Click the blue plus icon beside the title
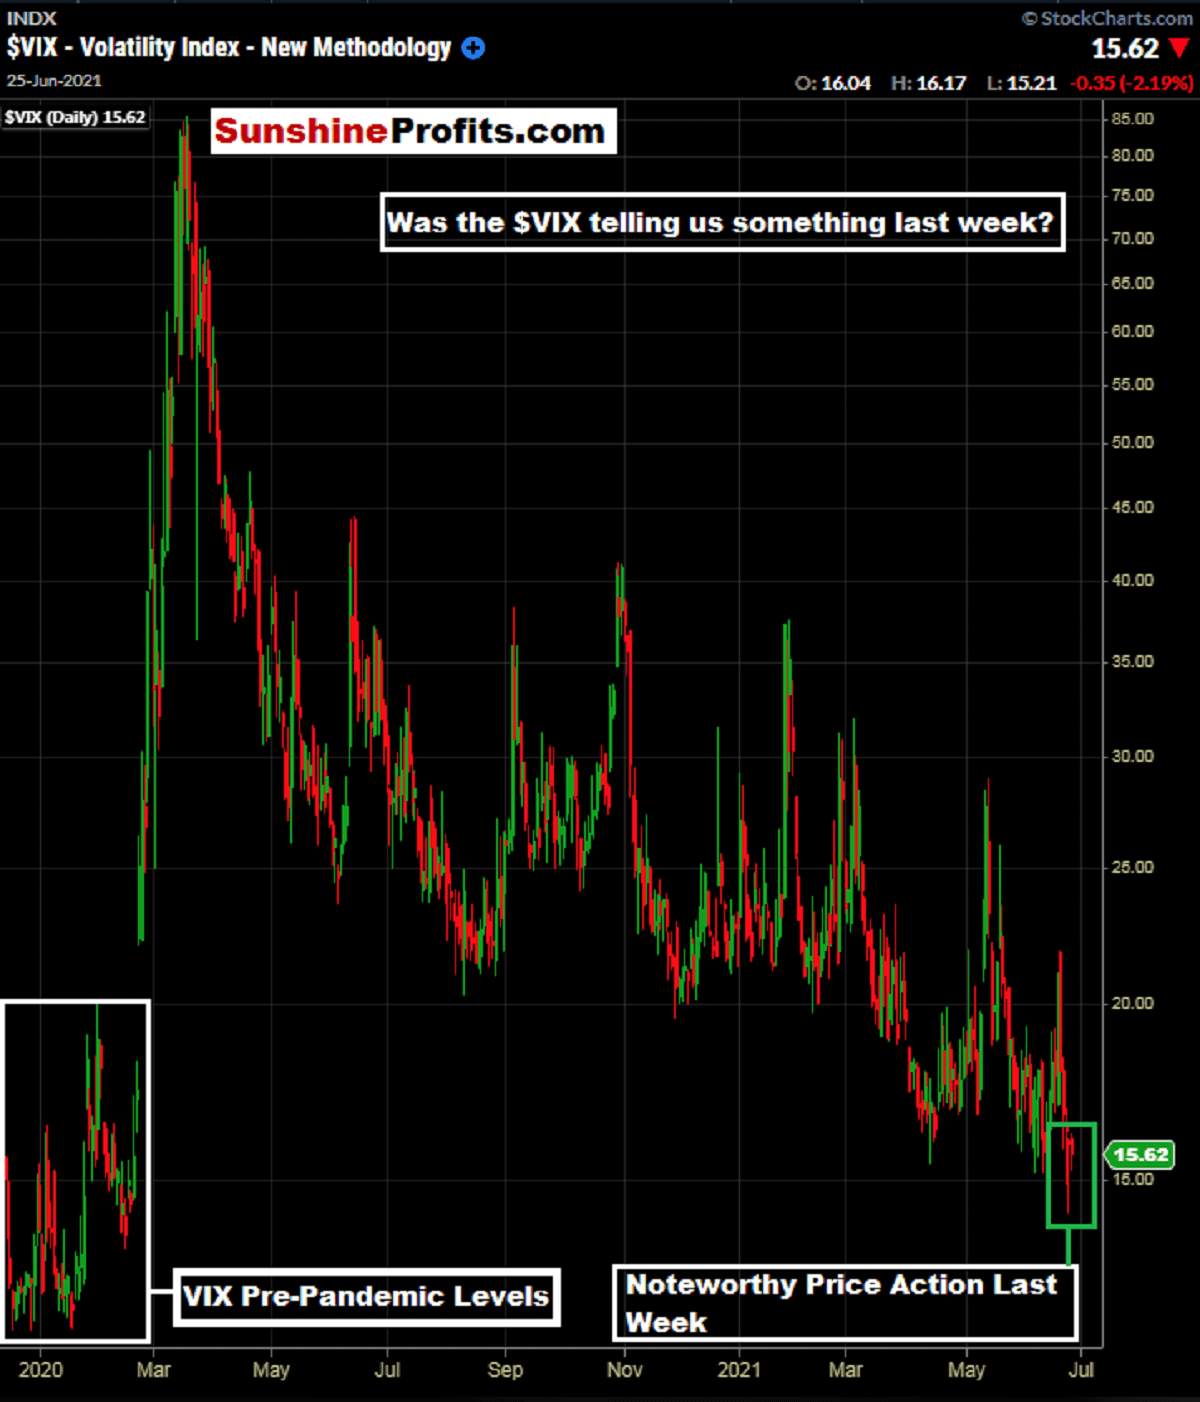 pos(473,48)
